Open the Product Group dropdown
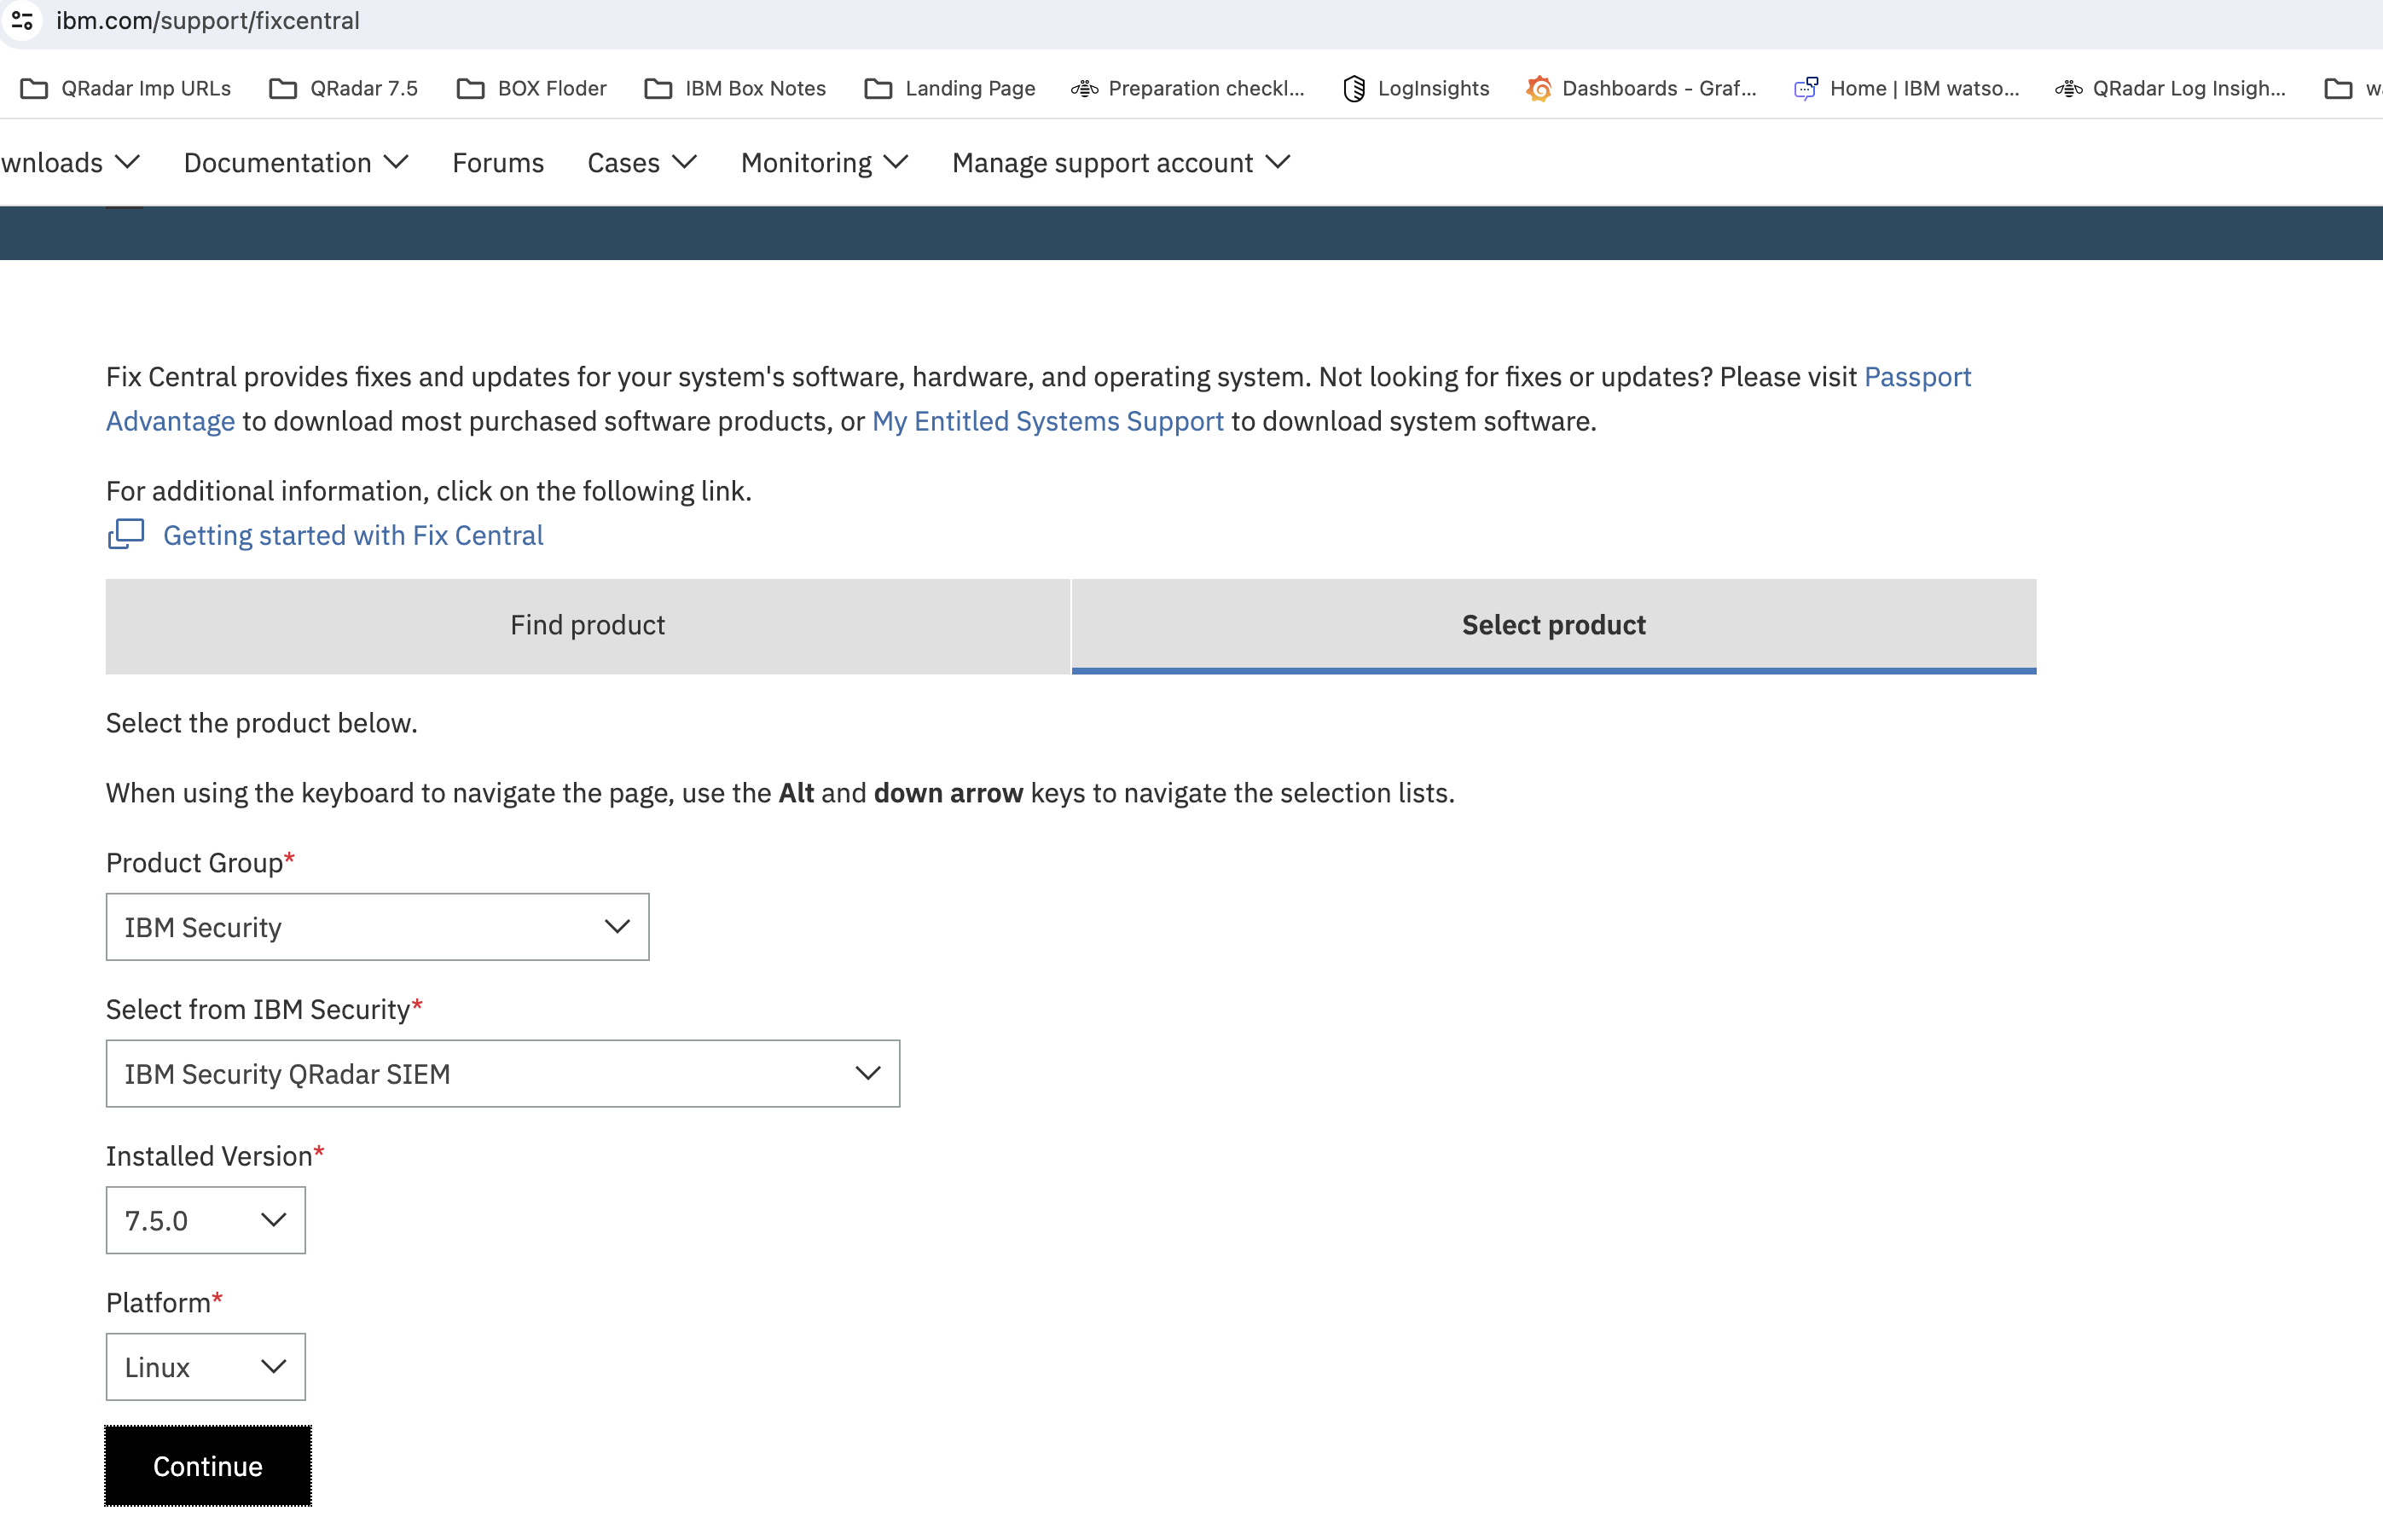Screen dimensions: 2383x1540 pos(377,927)
